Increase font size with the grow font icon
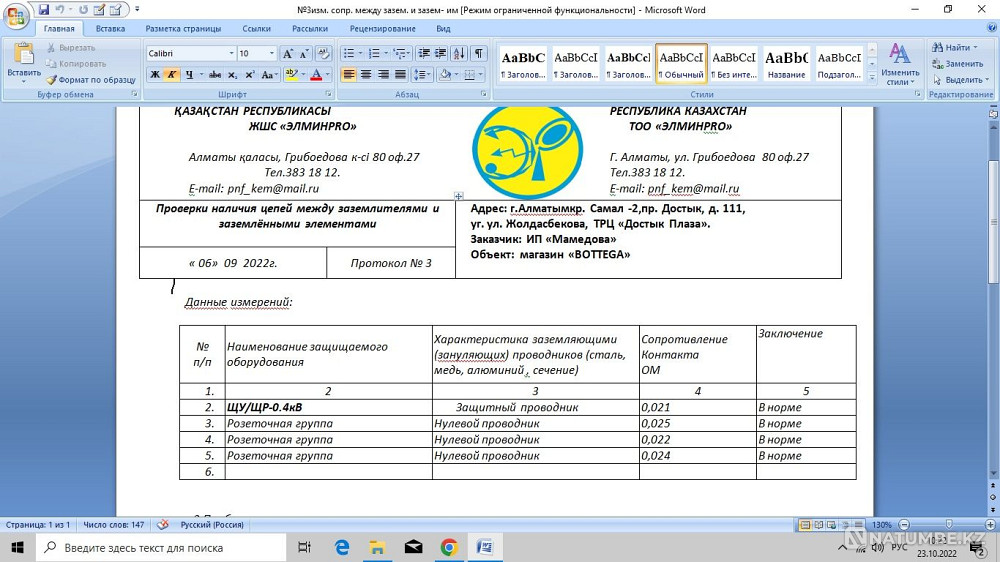1000x562 pixels. click(x=288, y=54)
